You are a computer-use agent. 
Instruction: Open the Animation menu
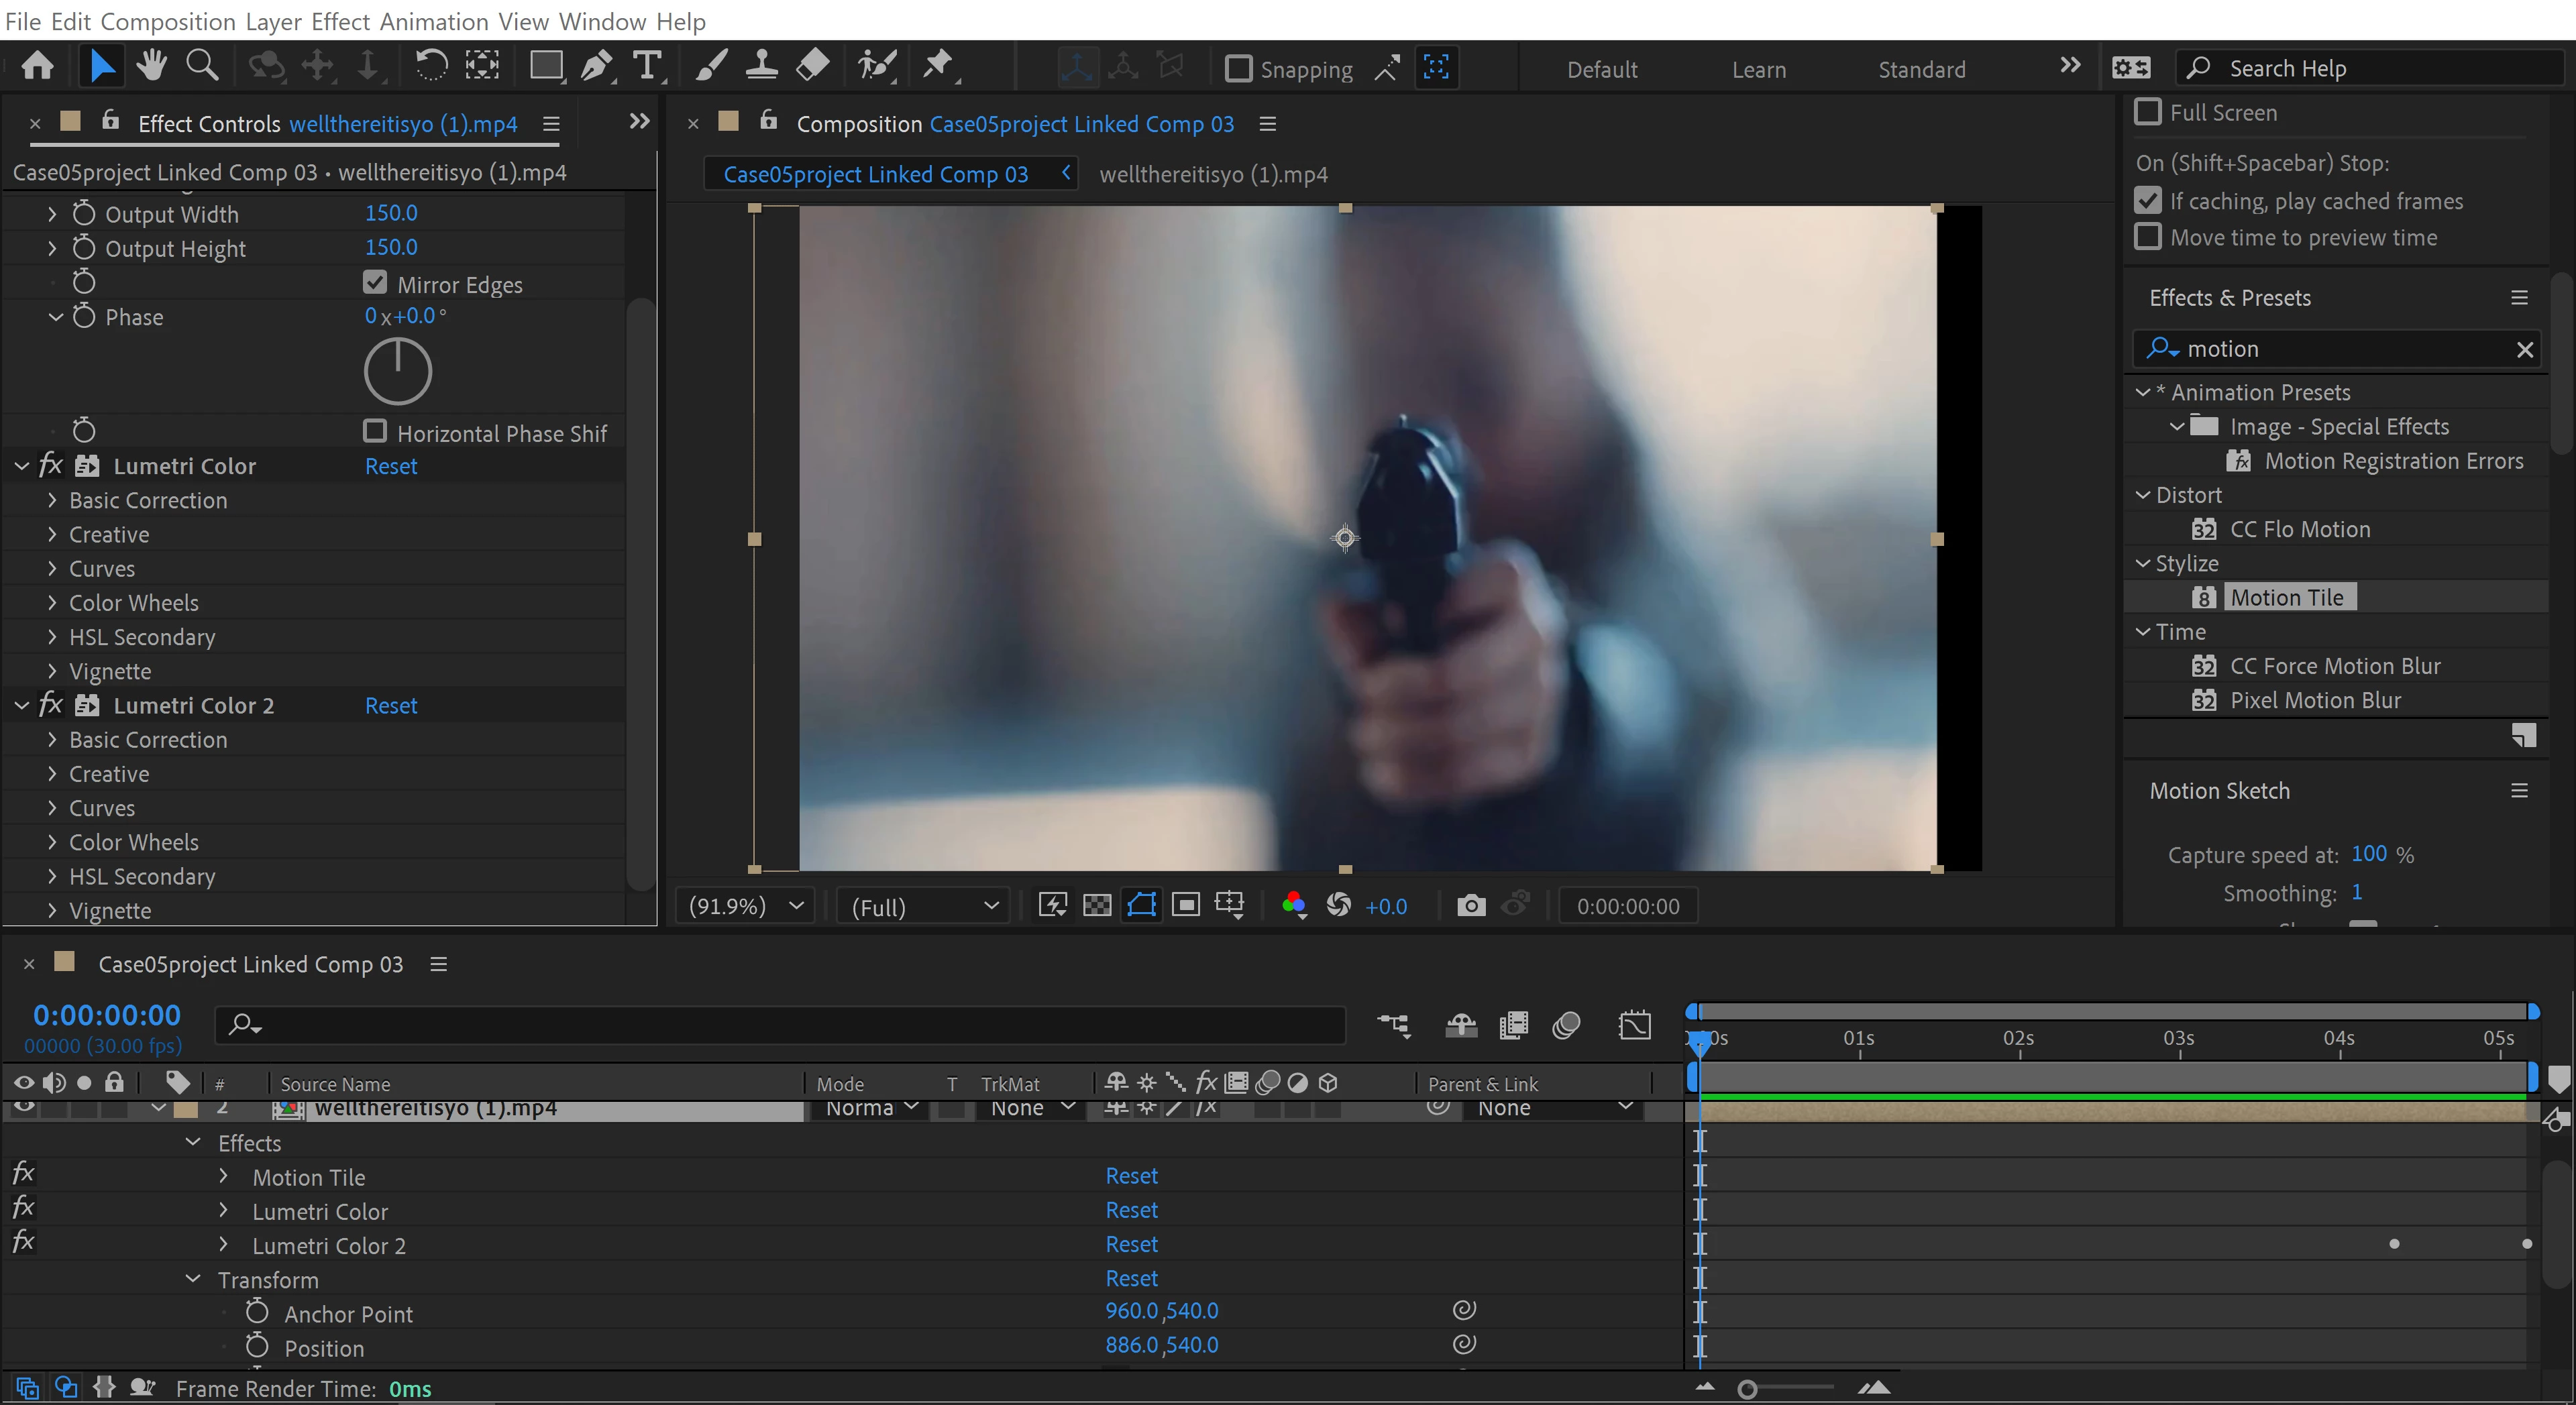tap(434, 21)
